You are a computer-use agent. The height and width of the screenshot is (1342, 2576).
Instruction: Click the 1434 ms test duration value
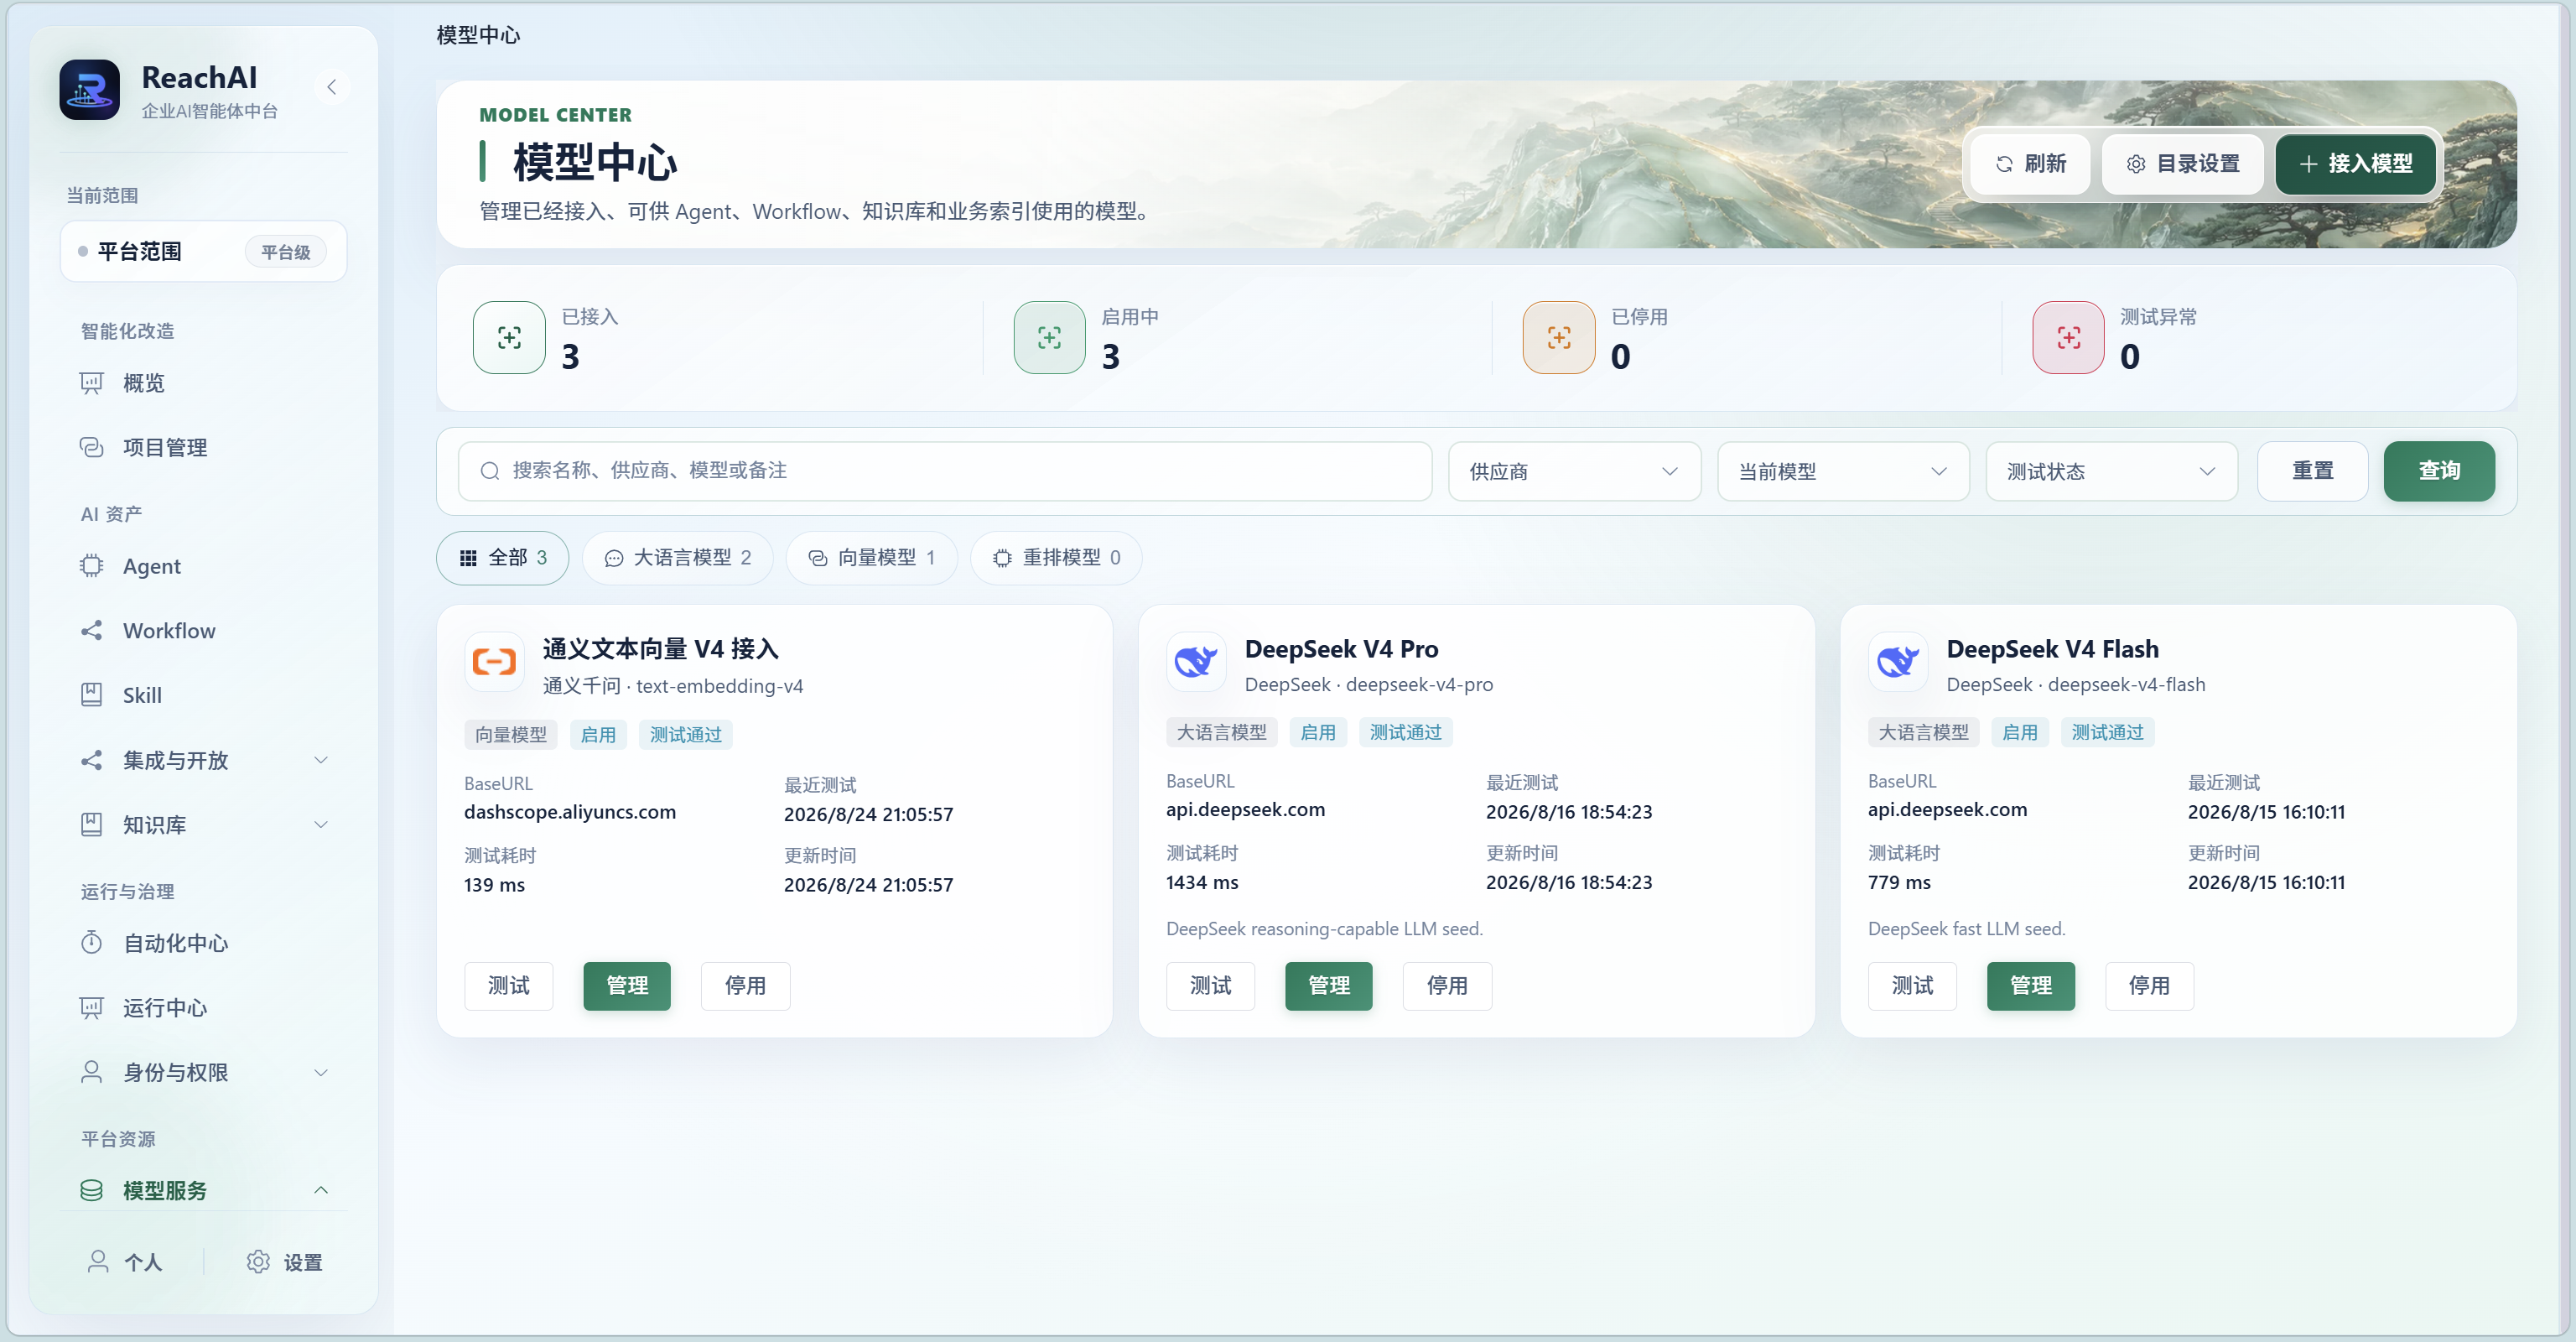[x=1202, y=883]
